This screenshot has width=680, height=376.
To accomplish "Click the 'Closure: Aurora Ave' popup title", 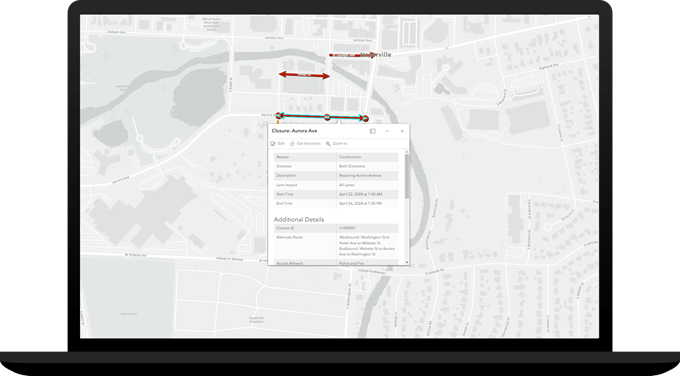I will pos(294,131).
